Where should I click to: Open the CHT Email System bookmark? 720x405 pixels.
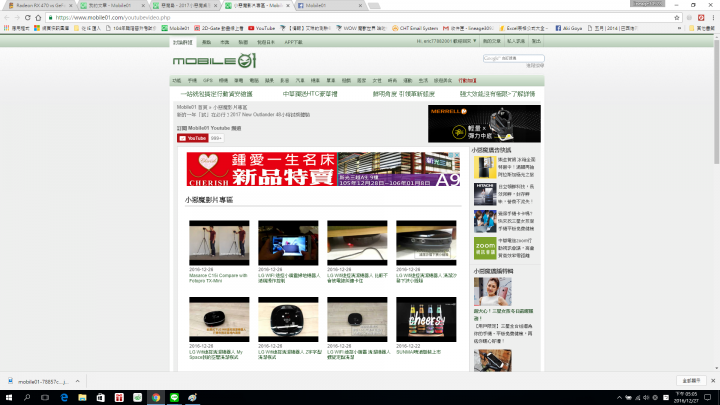416,28
